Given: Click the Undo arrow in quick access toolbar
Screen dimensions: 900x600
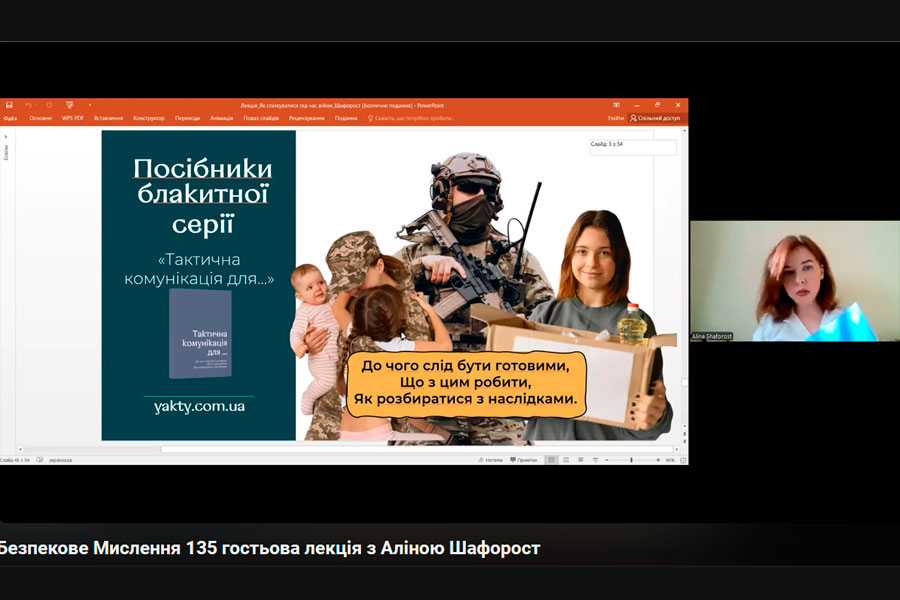Looking at the screenshot, I should tap(28, 105).
